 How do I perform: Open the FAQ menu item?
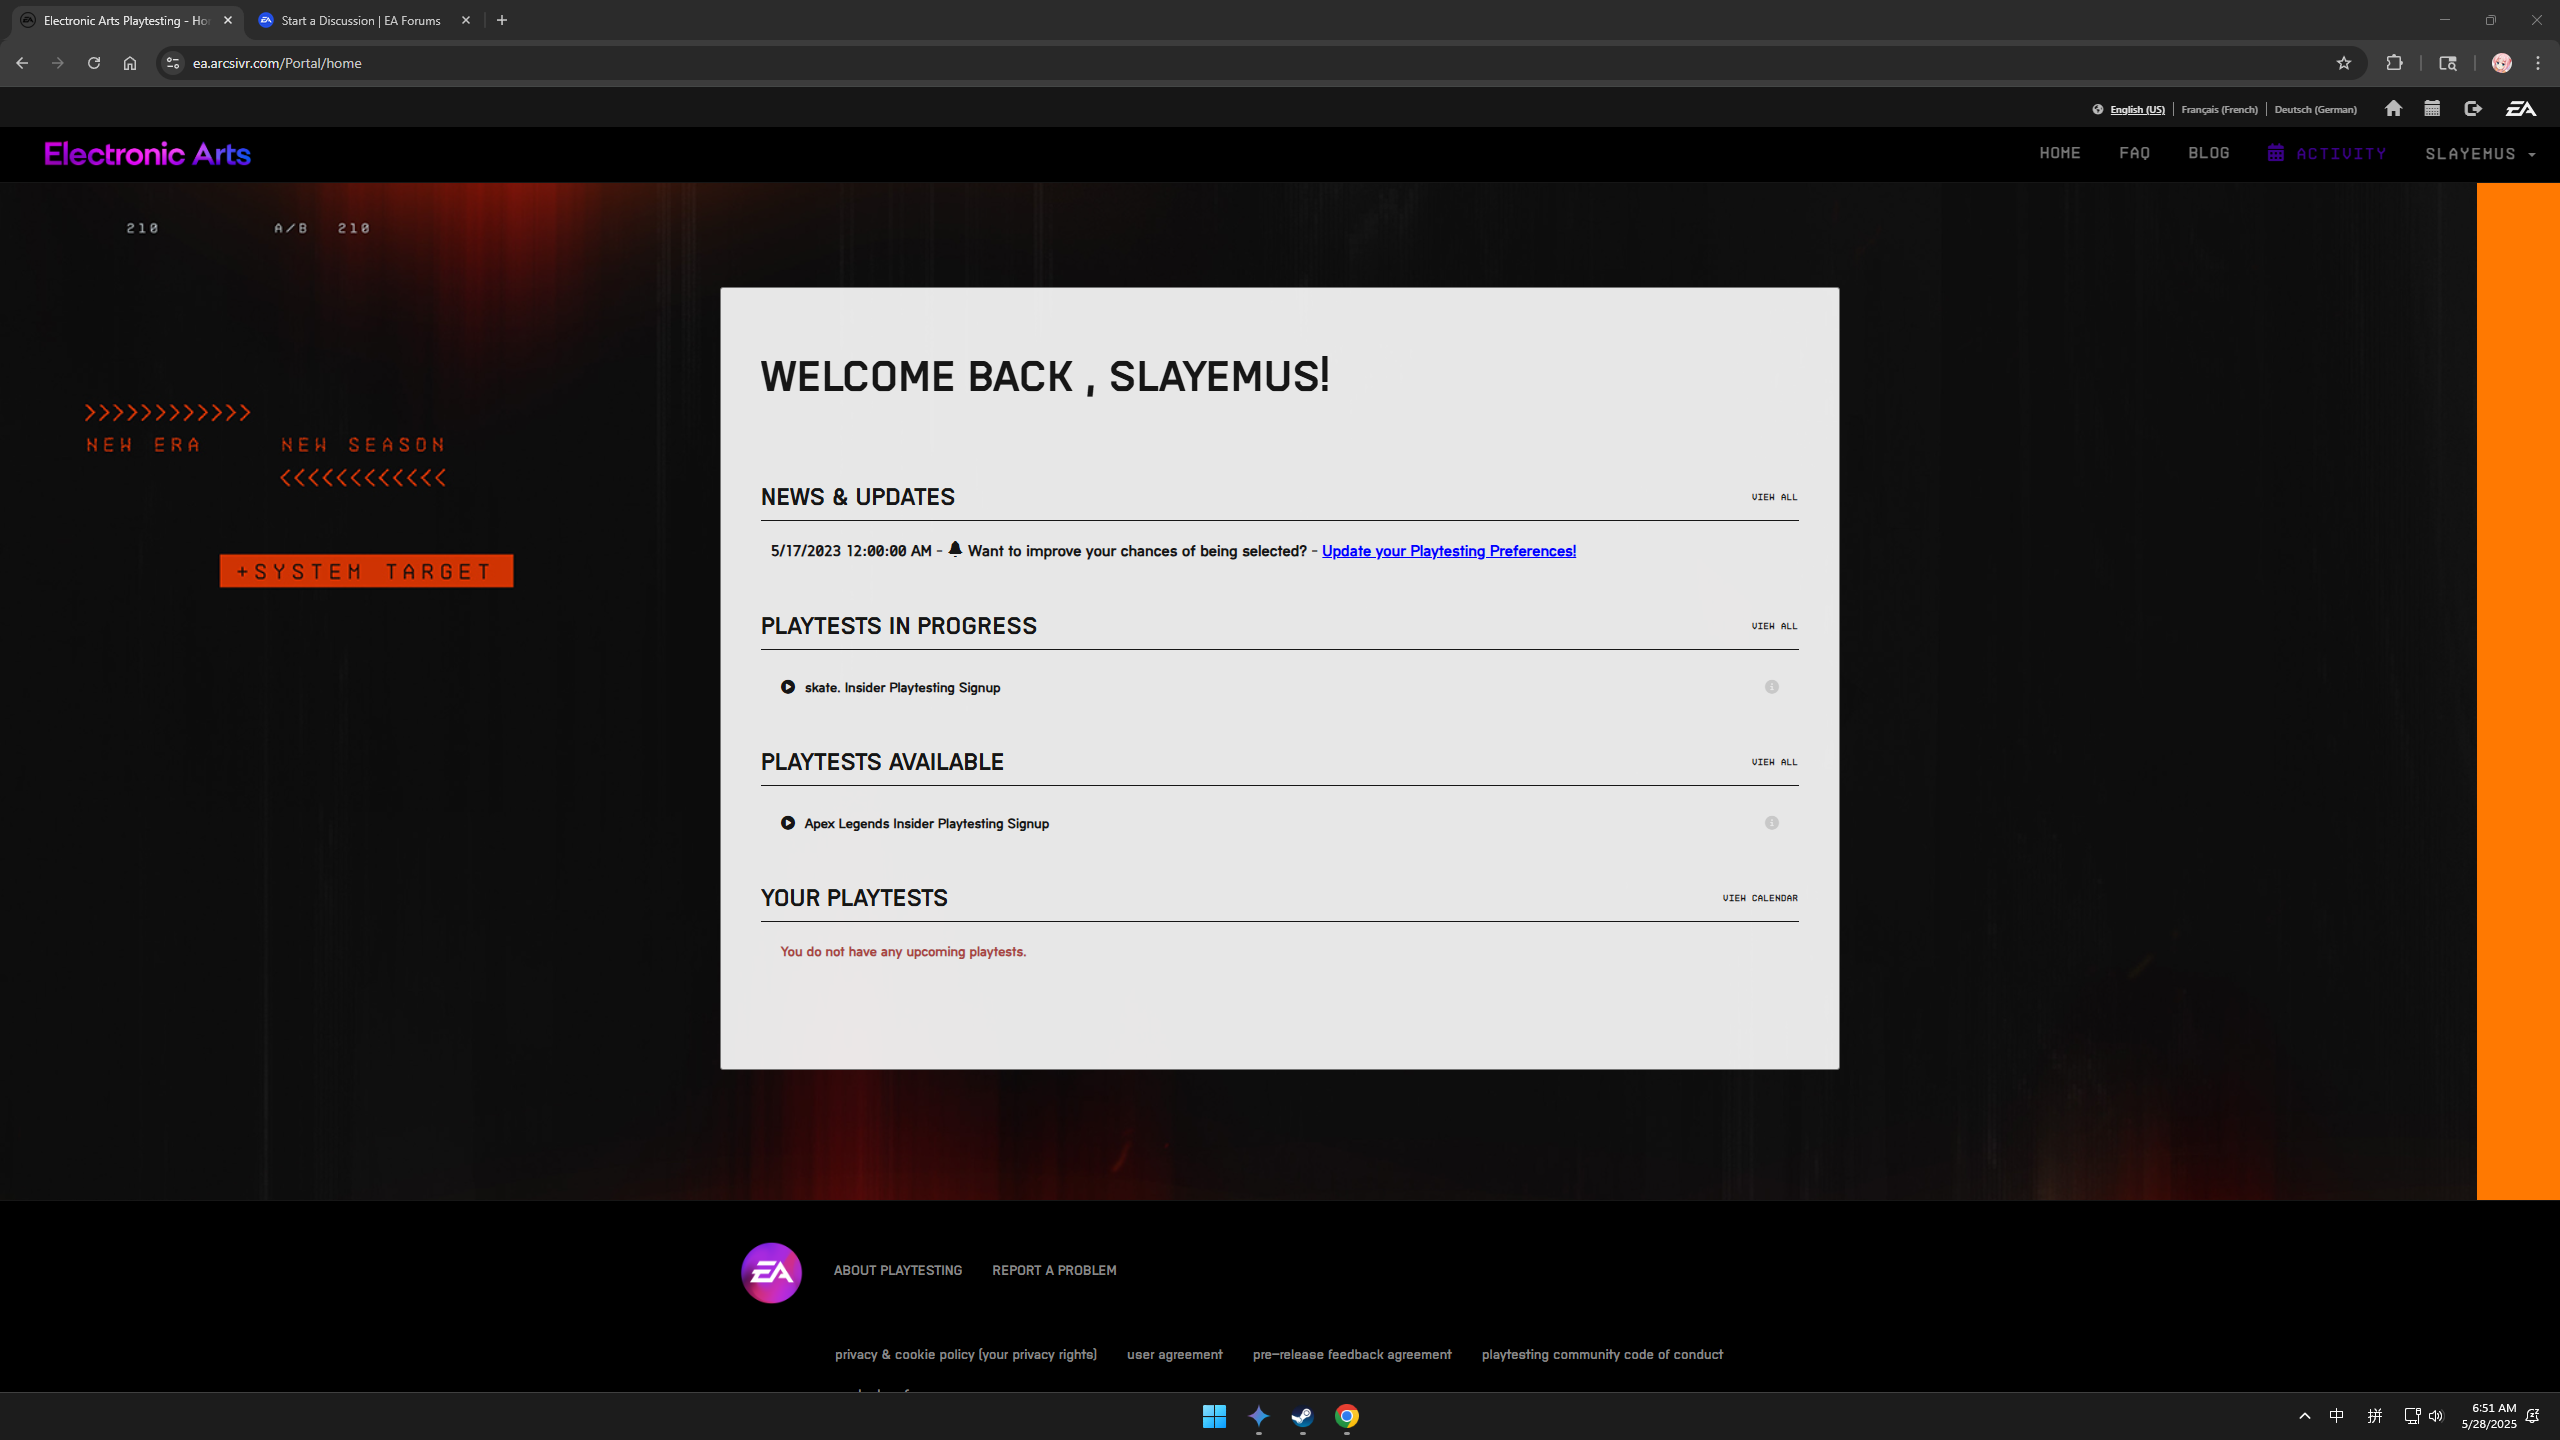[x=2134, y=153]
